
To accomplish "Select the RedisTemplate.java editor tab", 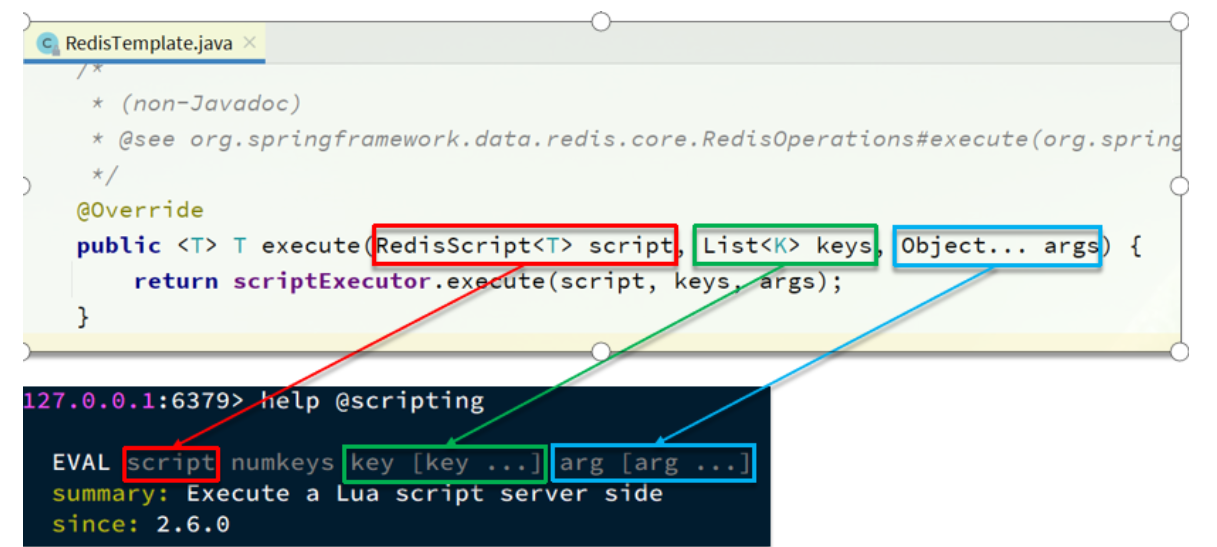I will 146,44.
